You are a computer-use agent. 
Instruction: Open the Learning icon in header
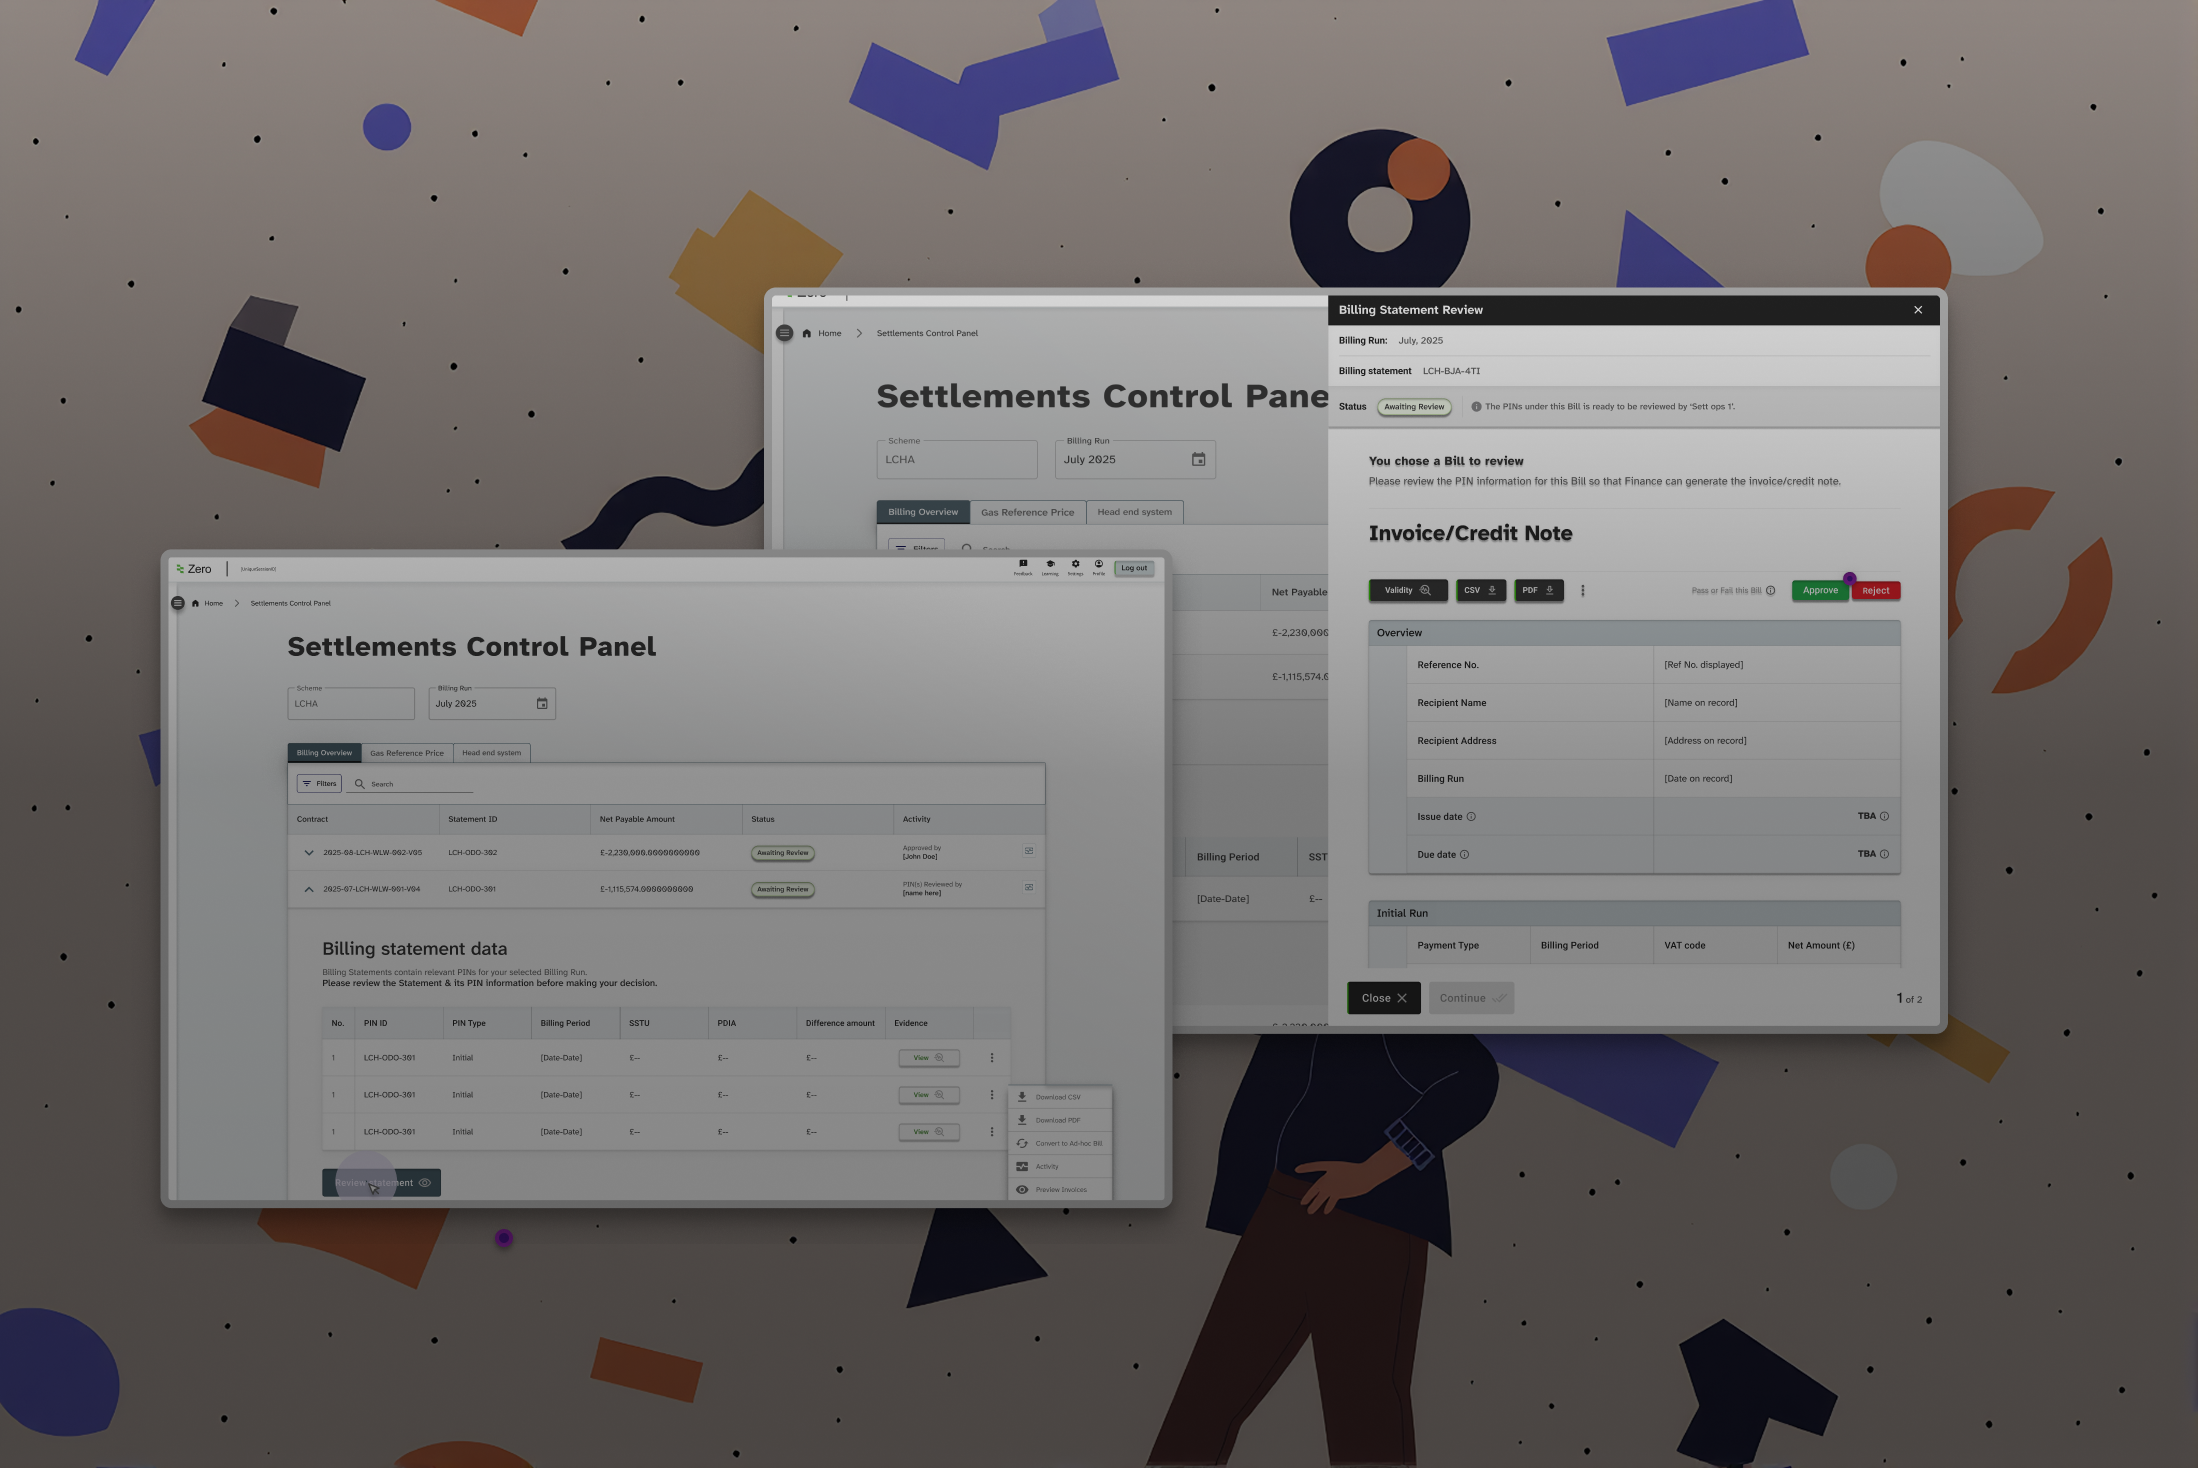1050,566
